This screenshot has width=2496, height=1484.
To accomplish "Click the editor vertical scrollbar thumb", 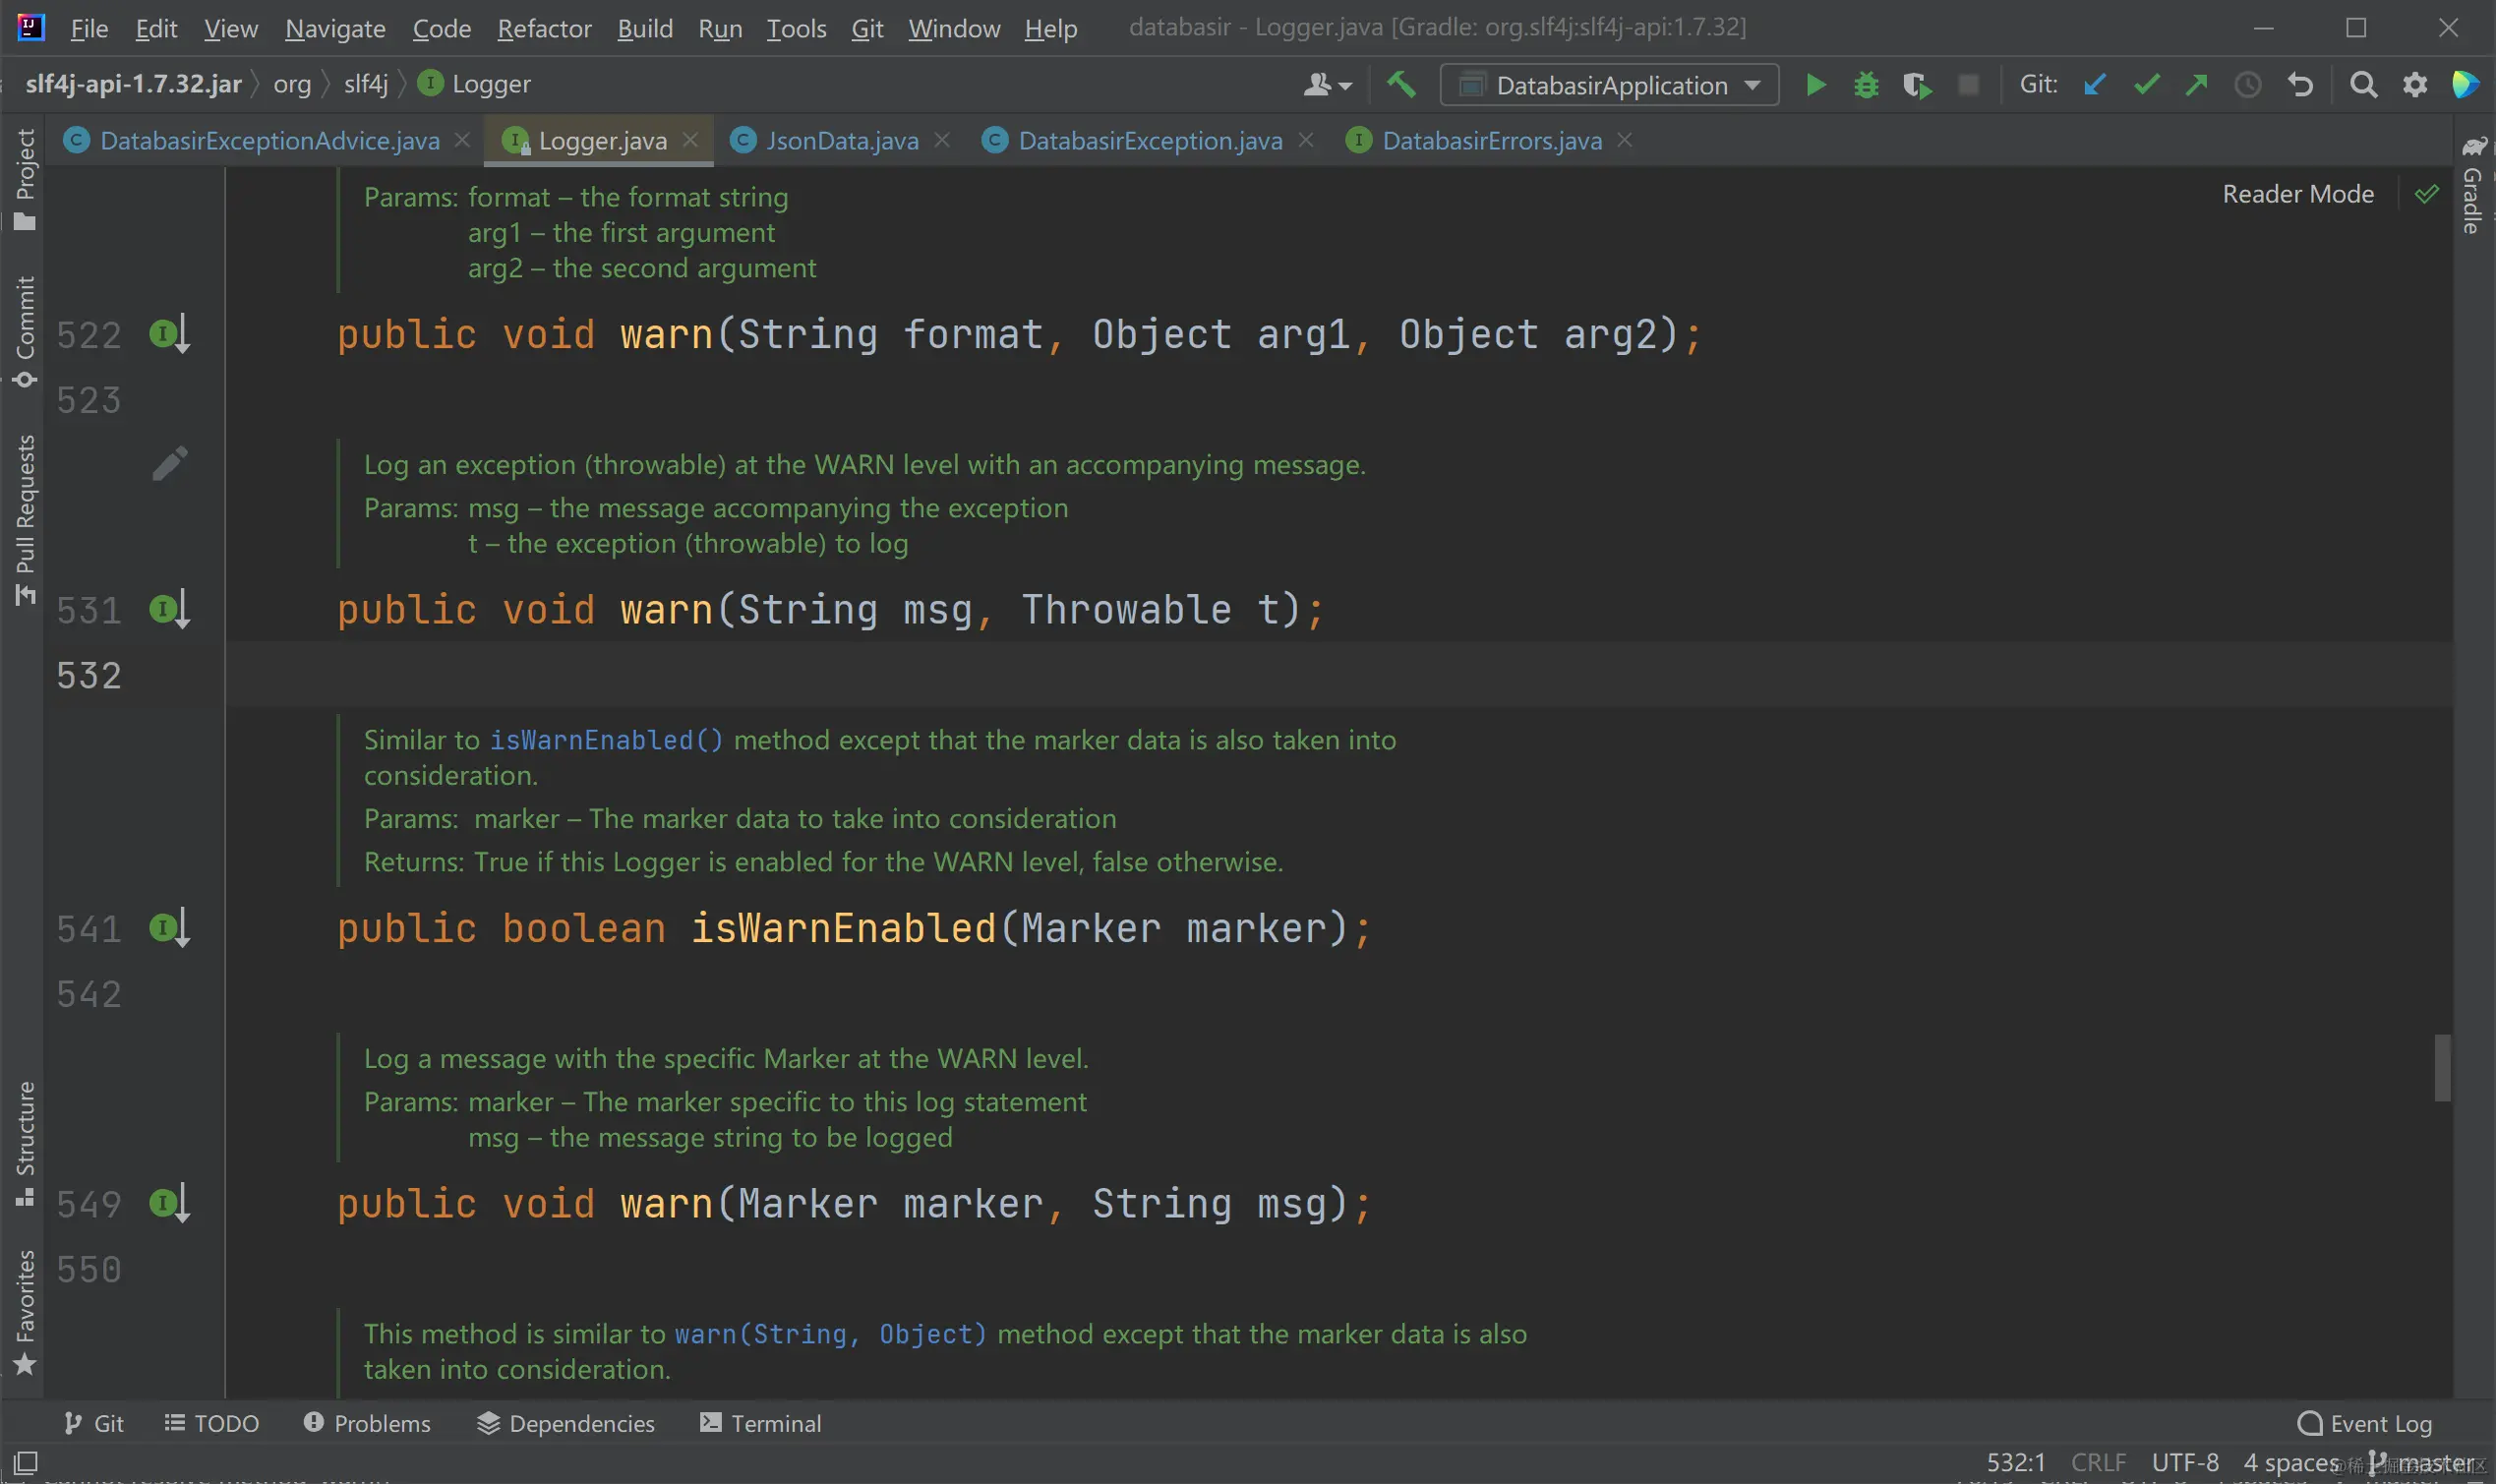I will 2441,1068.
